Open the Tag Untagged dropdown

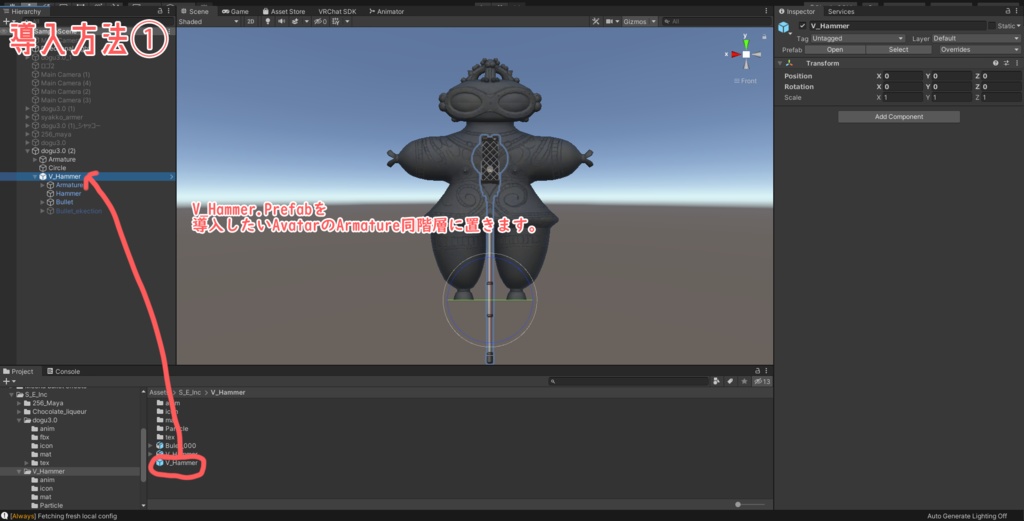point(857,39)
